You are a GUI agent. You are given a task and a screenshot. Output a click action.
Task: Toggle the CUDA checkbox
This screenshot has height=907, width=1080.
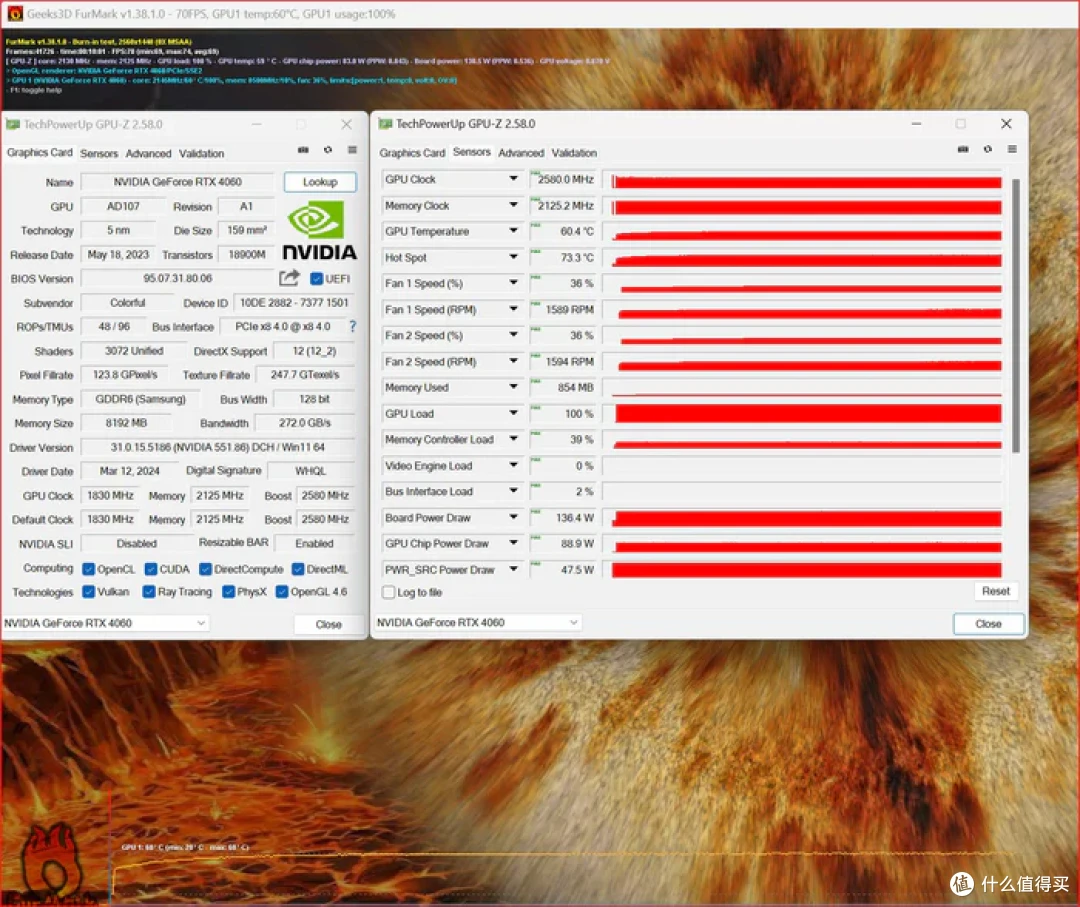pyautogui.click(x=151, y=569)
